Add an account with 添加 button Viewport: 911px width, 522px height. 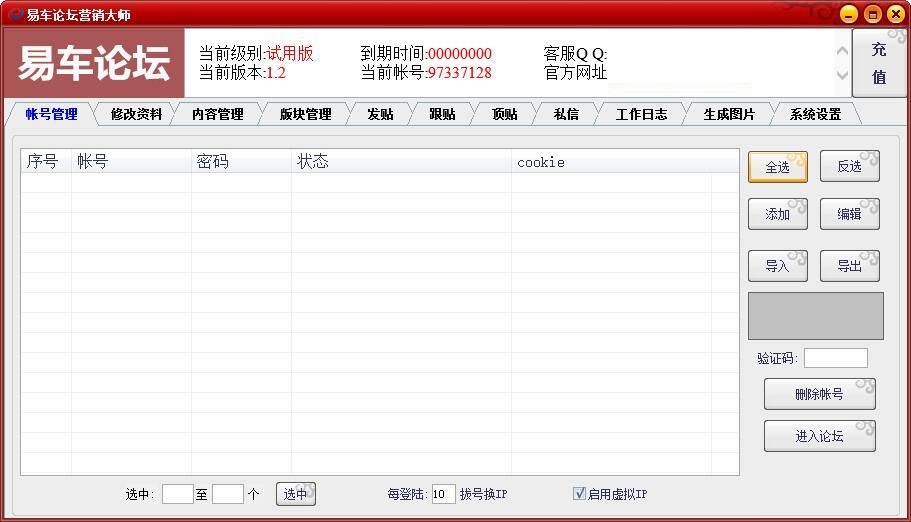point(777,214)
